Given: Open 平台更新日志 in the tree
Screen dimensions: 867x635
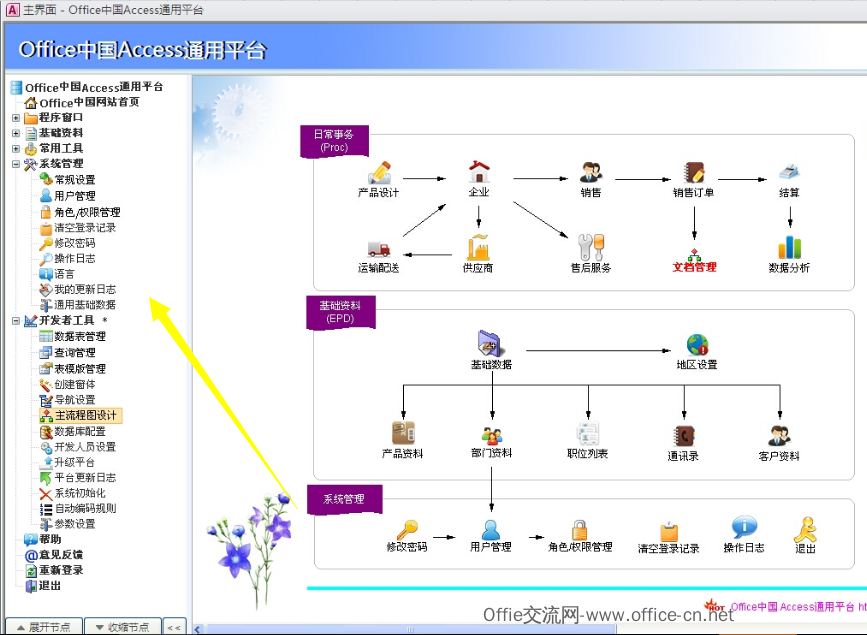Looking at the screenshot, I should pyautogui.click(x=85, y=478).
